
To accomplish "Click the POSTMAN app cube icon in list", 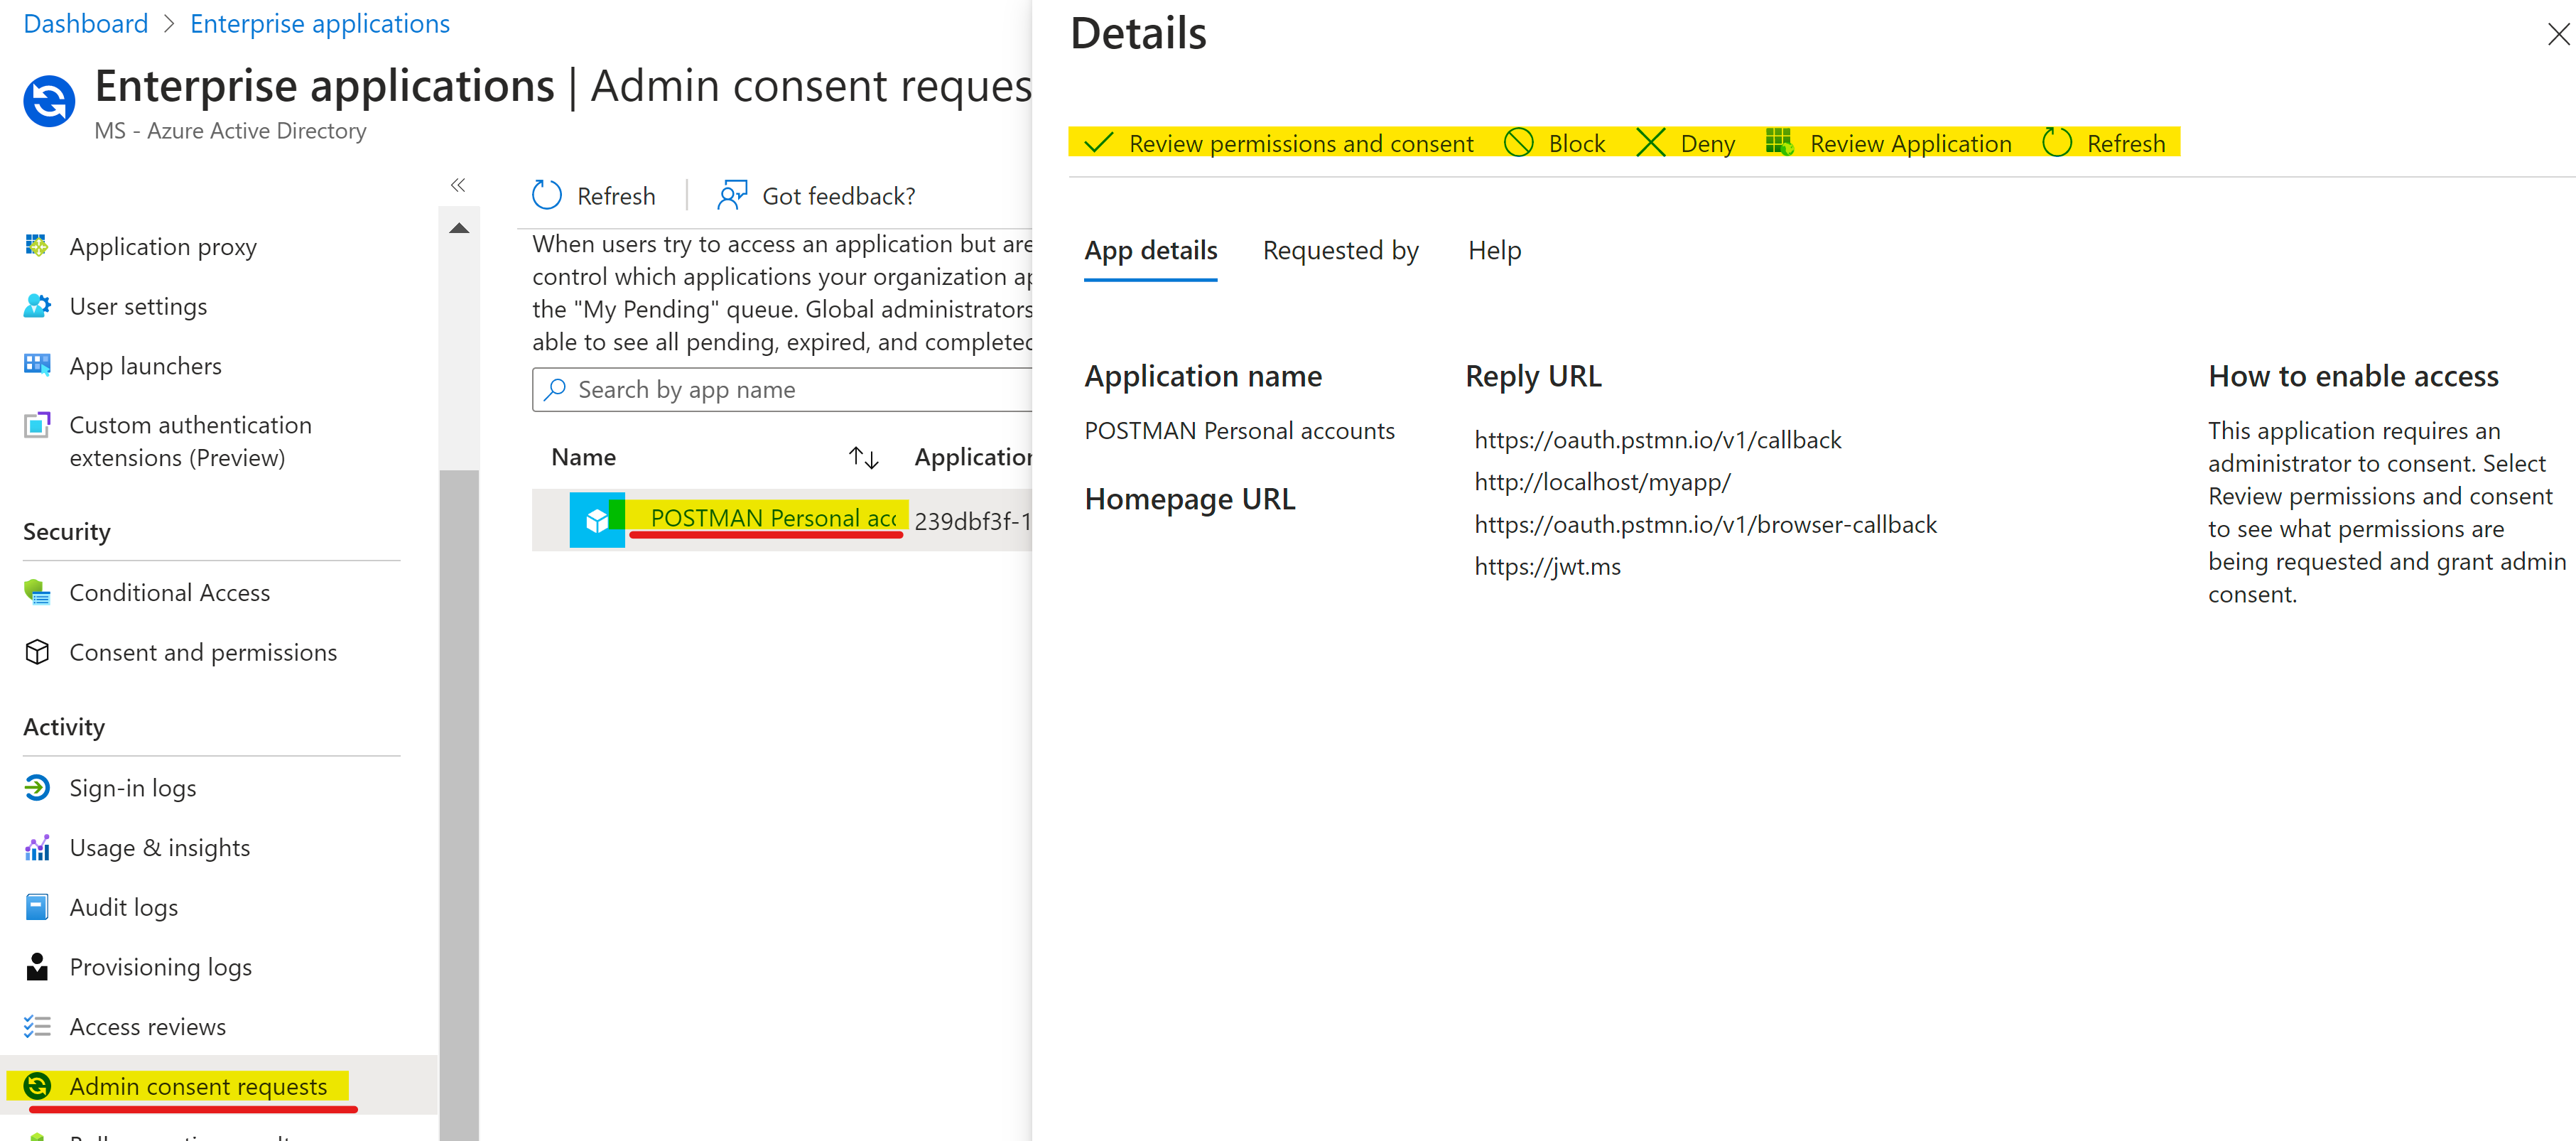I will (597, 520).
